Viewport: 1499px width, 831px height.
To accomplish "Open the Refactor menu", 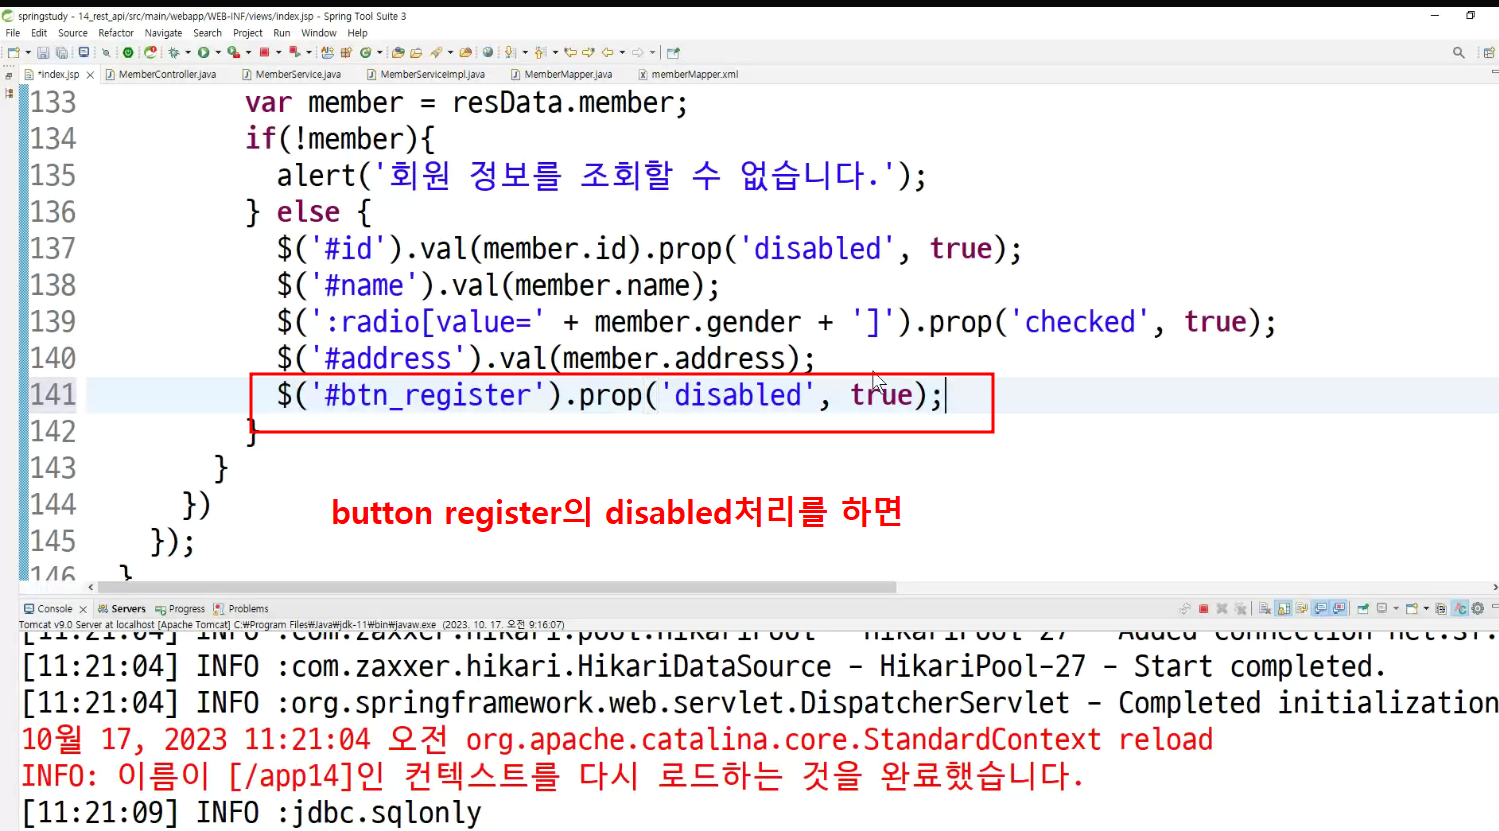I will coord(116,33).
